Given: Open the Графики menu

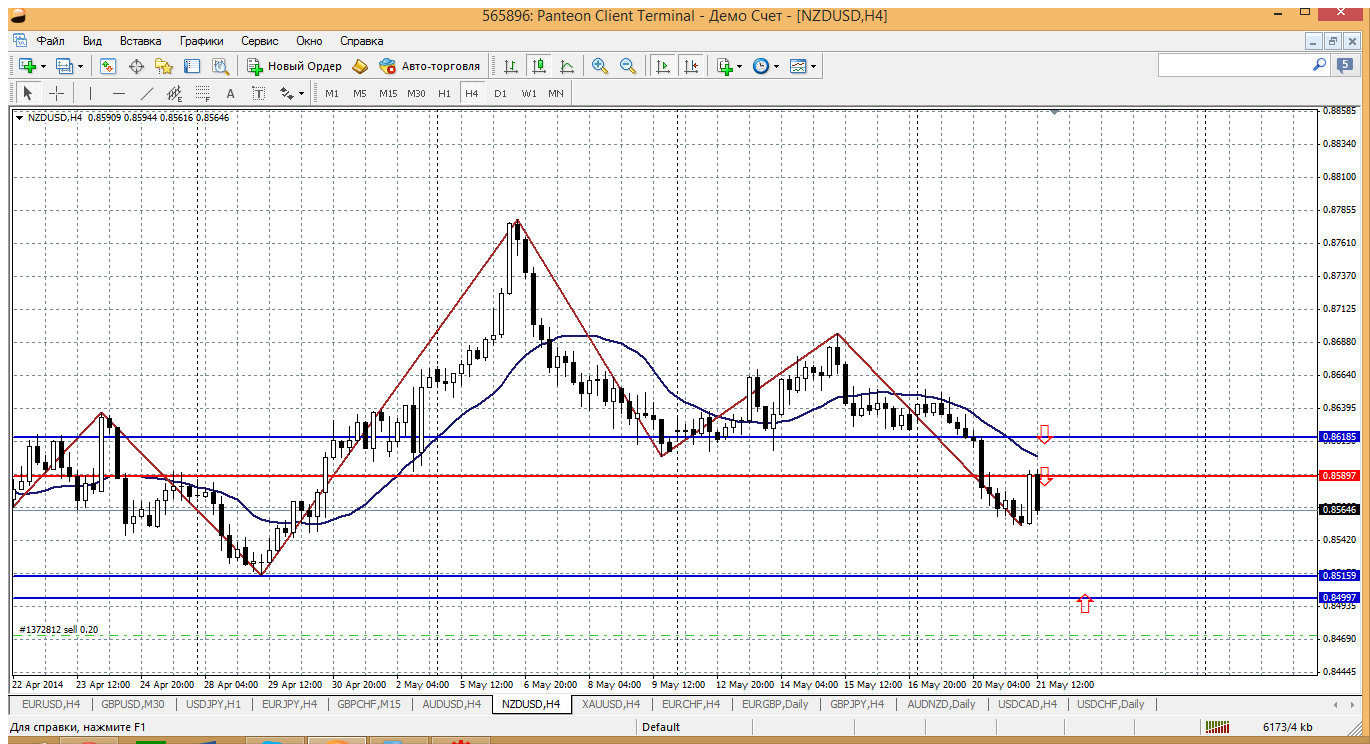Looking at the screenshot, I should pos(201,41).
